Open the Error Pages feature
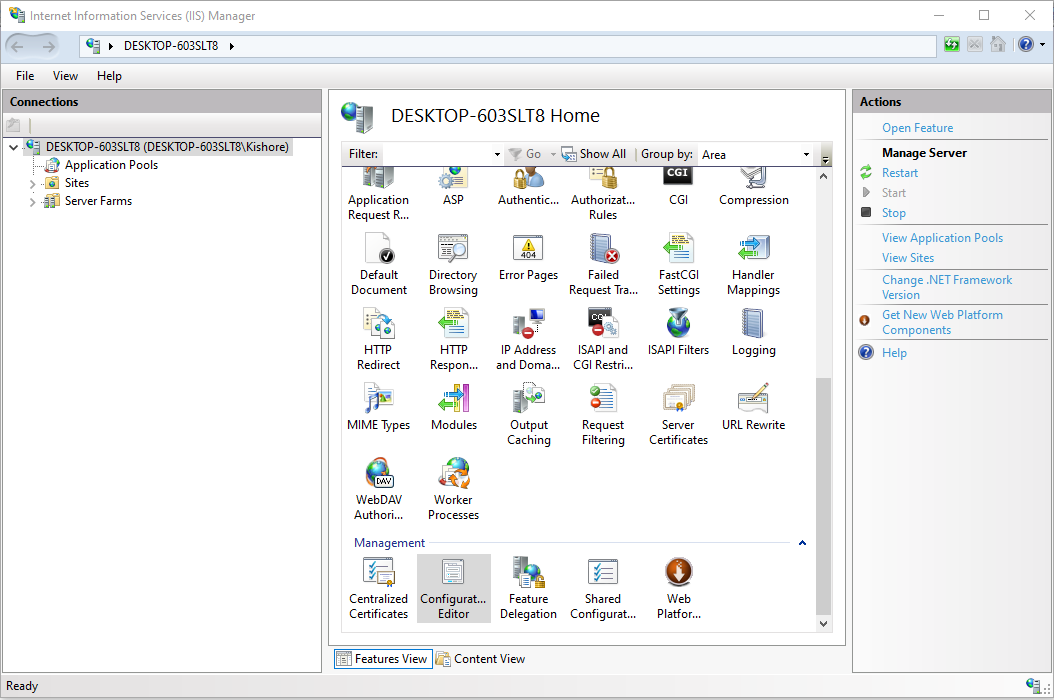1054x700 pixels. pos(528,257)
